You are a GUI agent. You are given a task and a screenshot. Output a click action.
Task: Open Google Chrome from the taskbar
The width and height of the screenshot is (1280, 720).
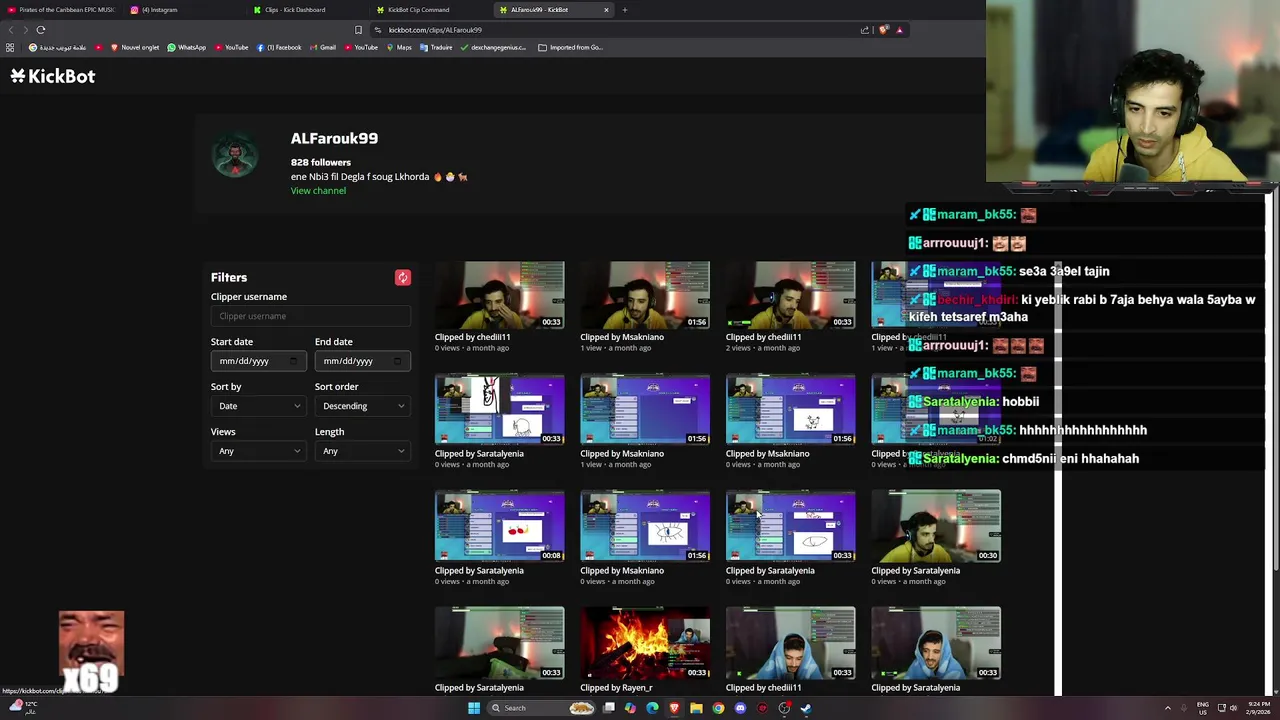[x=718, y=708]
